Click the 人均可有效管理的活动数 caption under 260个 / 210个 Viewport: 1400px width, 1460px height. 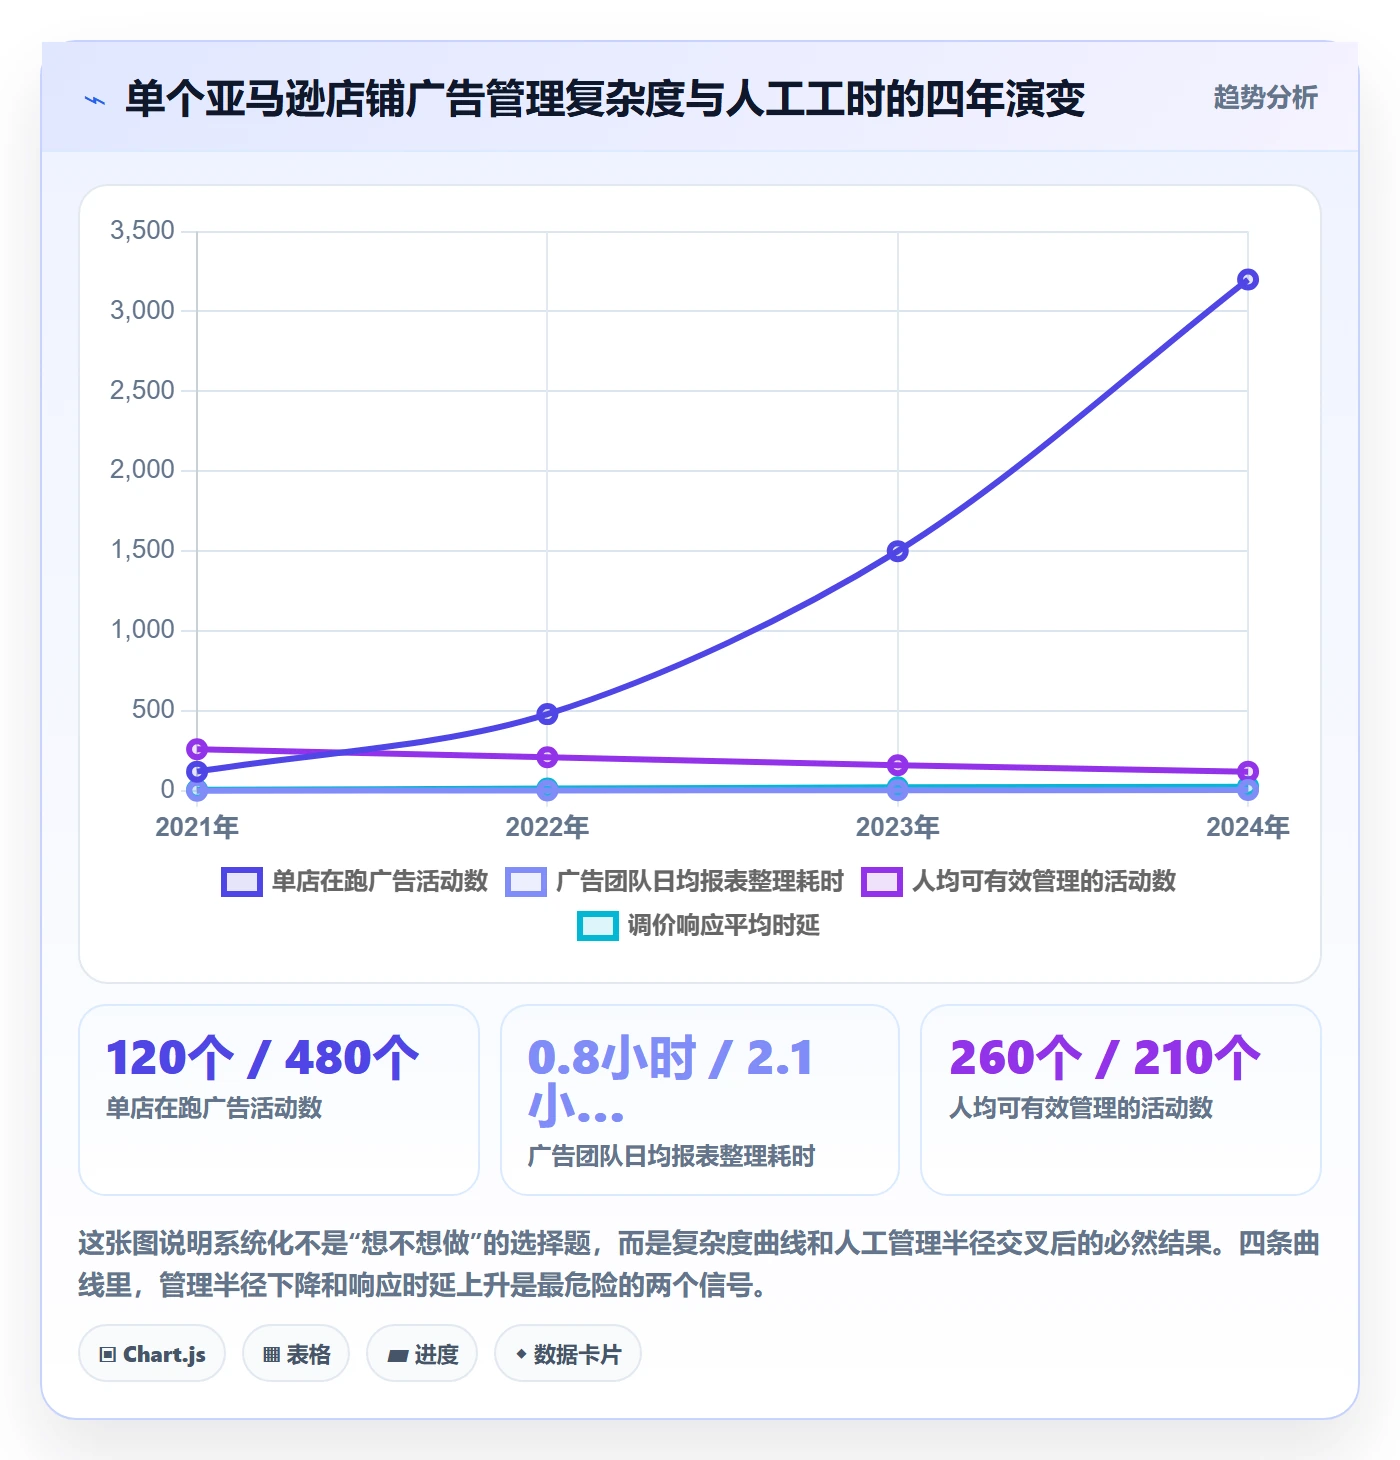point(1081,1108)
